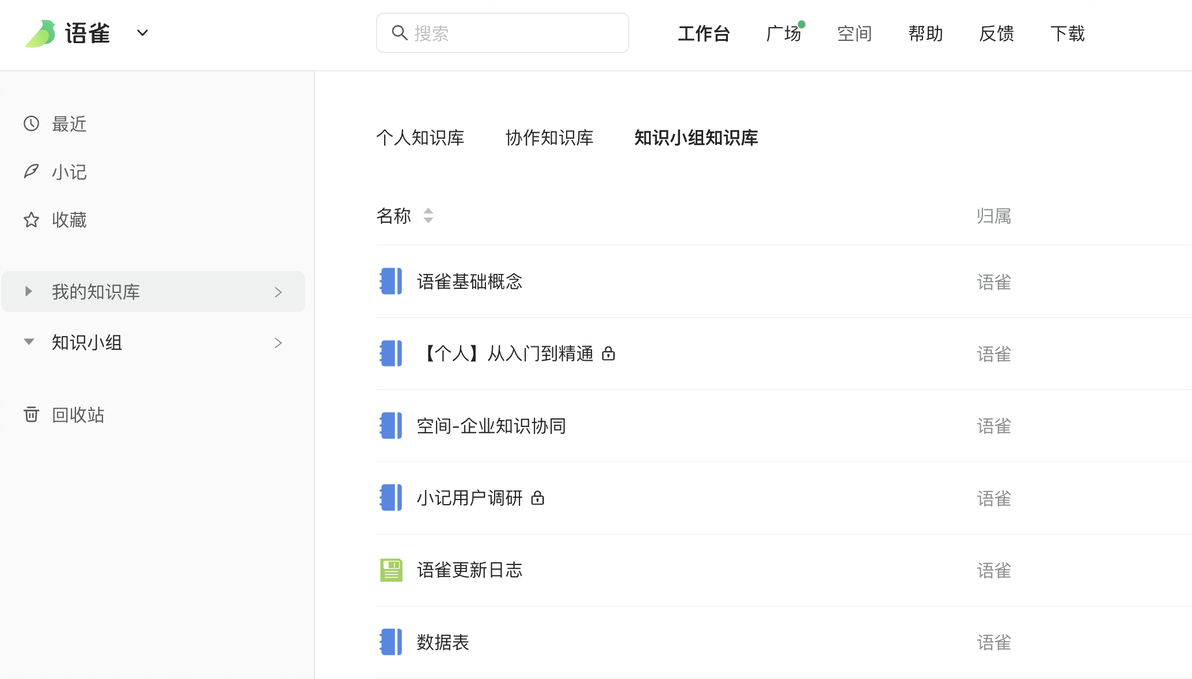Open 最近 in the sidebar
Viewport: 1192px width, 679px height.
click(69, 124)
